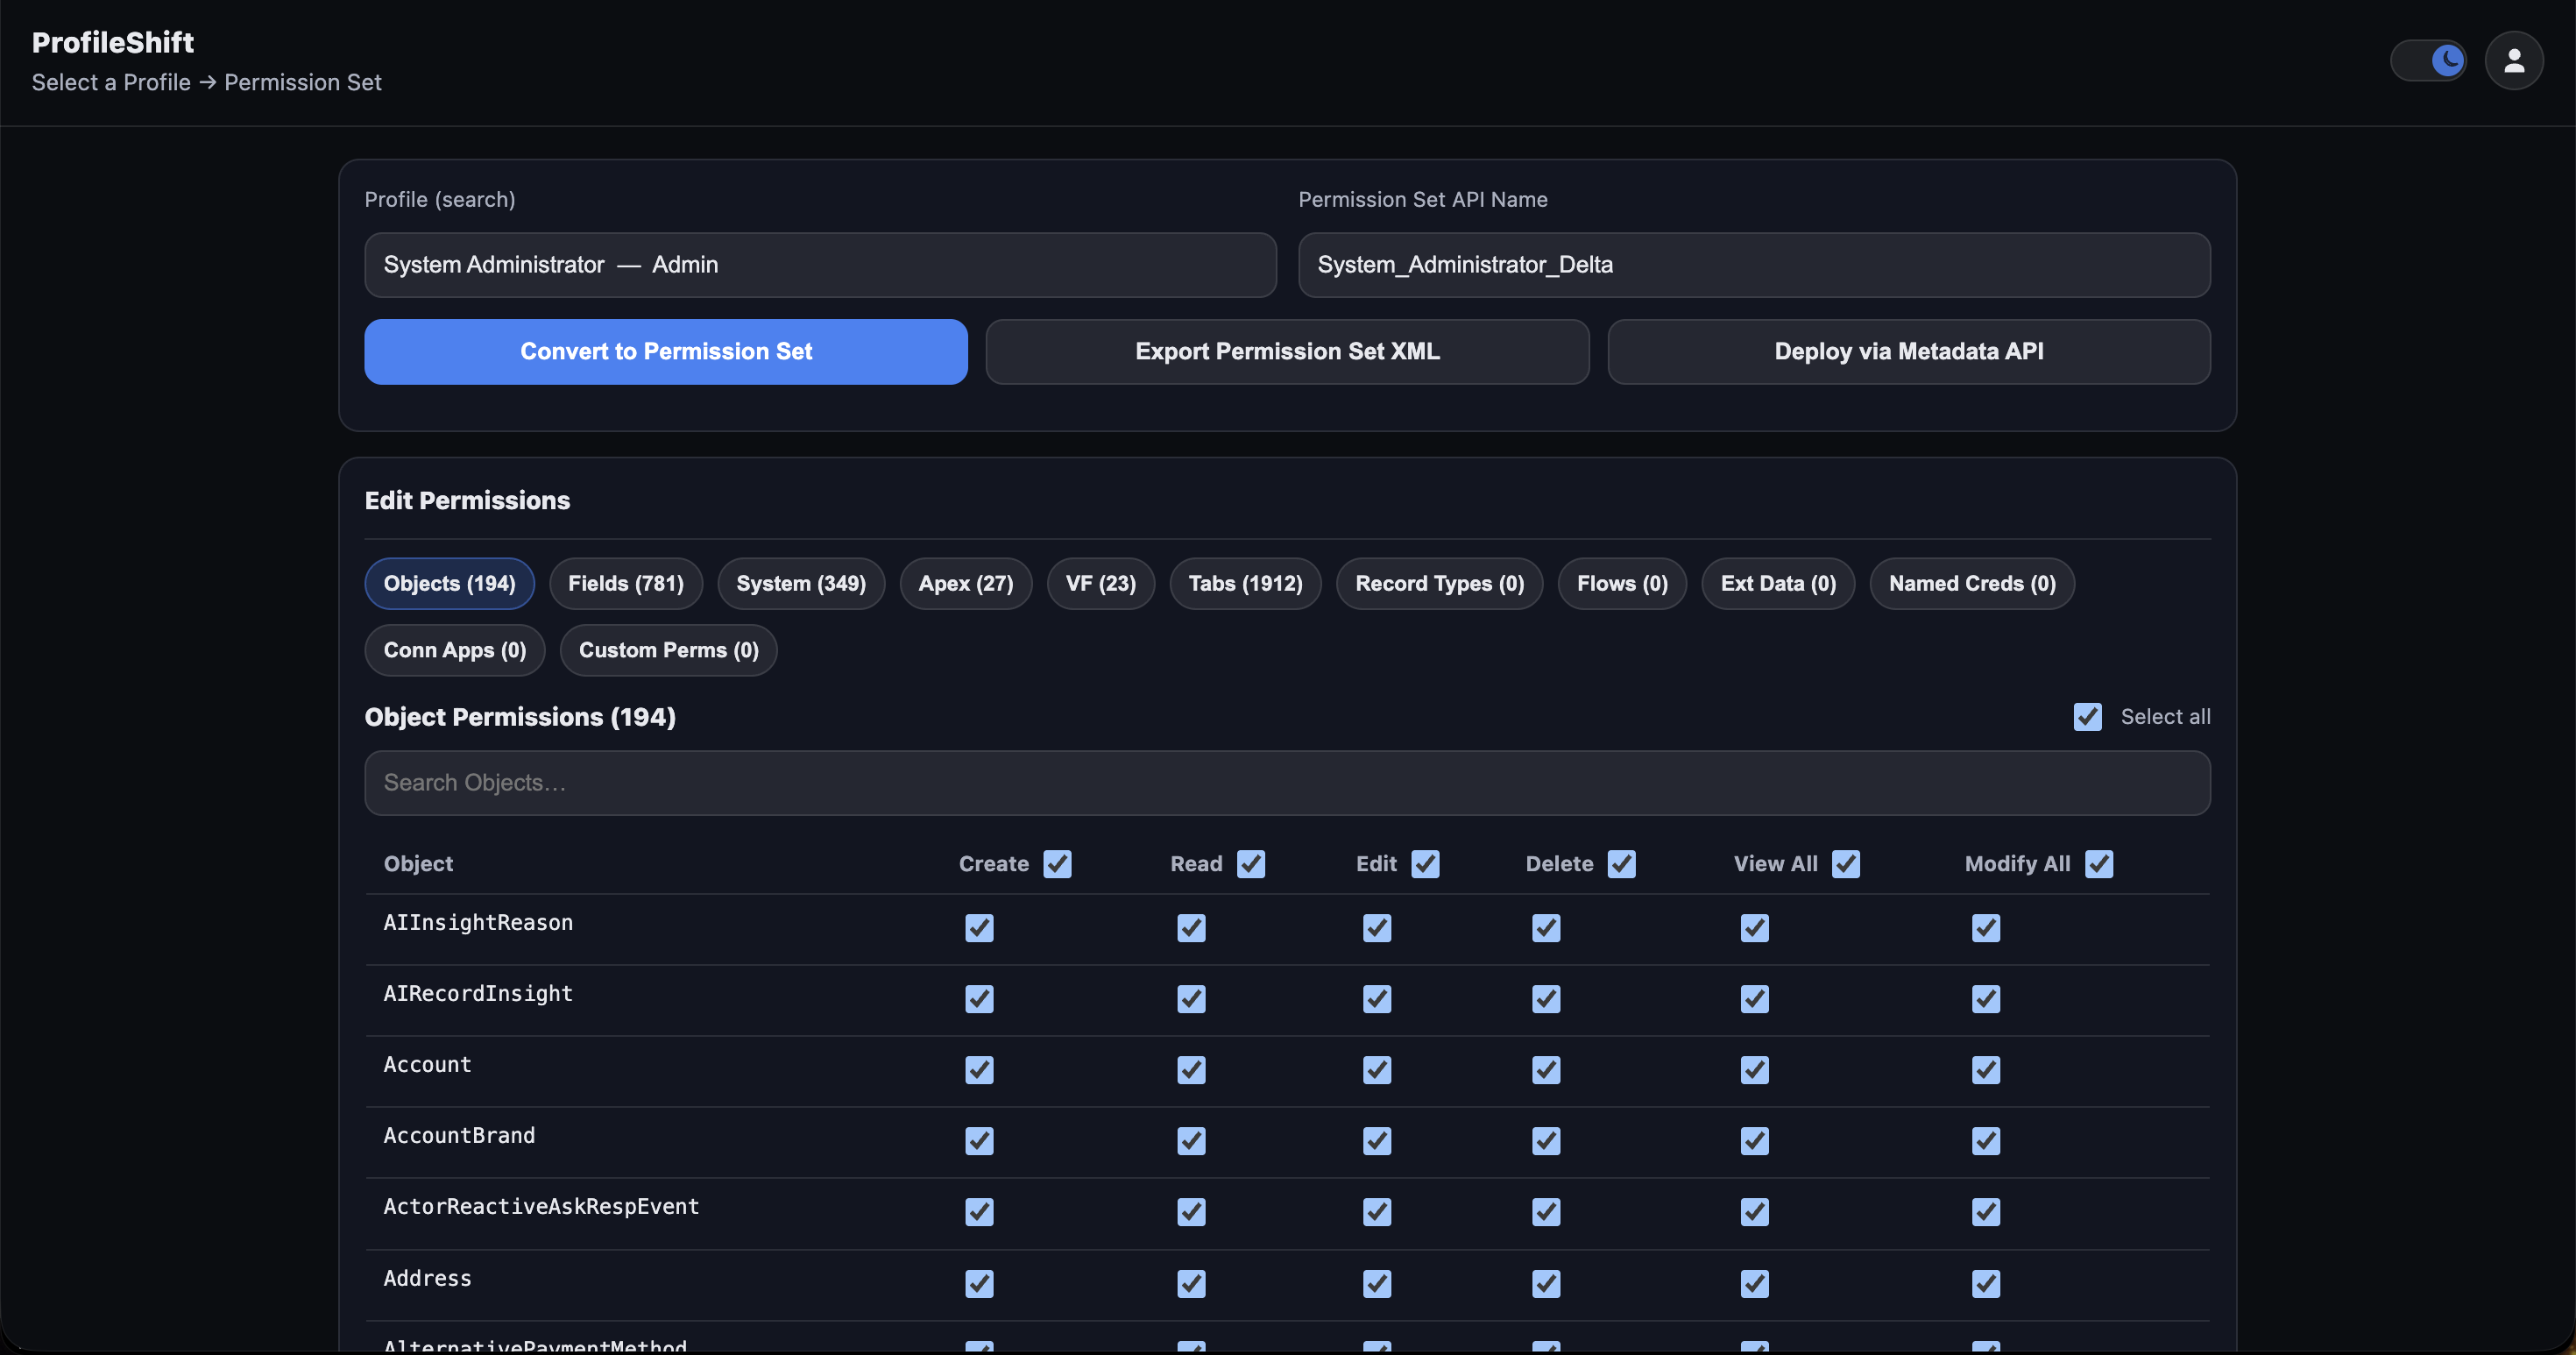Click the Address object name
The height and width of the screenshot is (1355, 2576).
click(x=427, y=1279)
